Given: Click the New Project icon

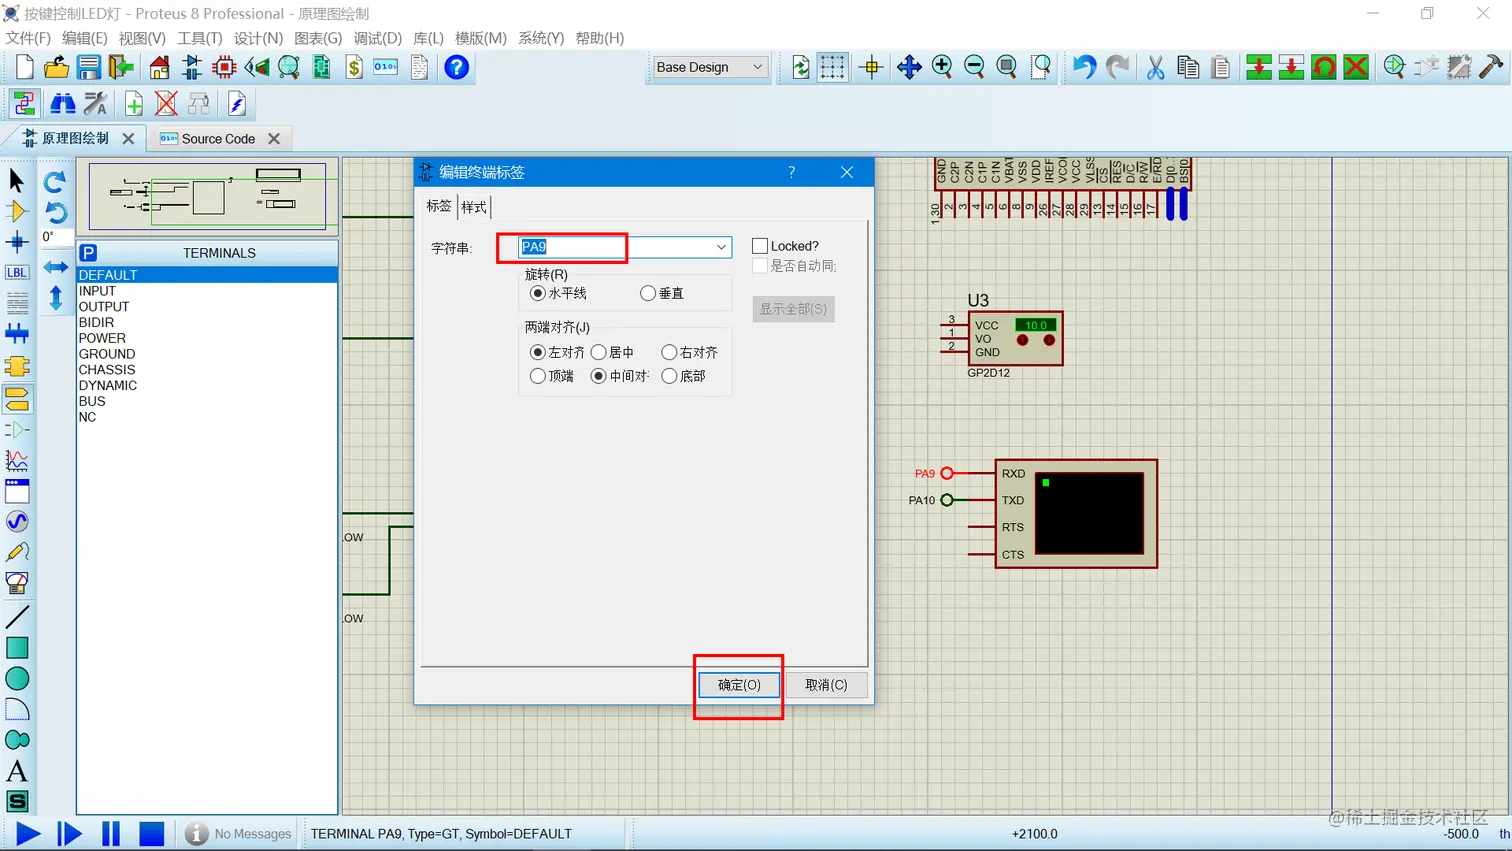Looking at the screenshot, I should 24,67.
